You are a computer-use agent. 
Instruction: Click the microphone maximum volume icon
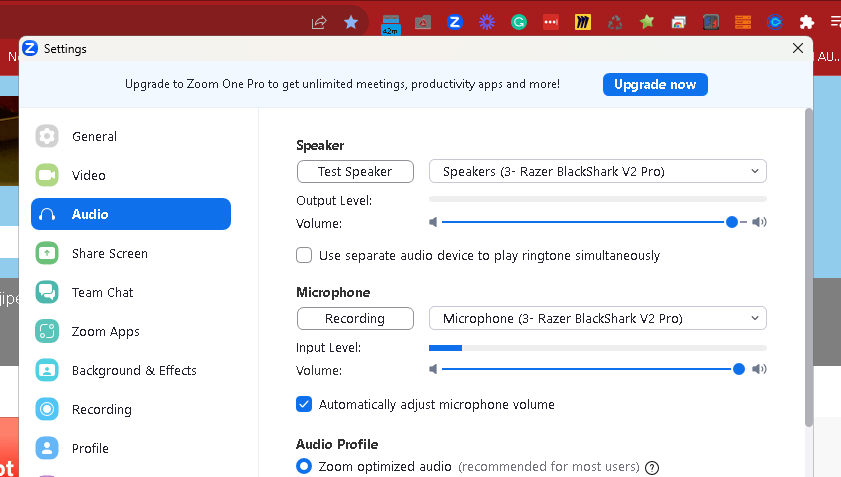pos(759,369)
